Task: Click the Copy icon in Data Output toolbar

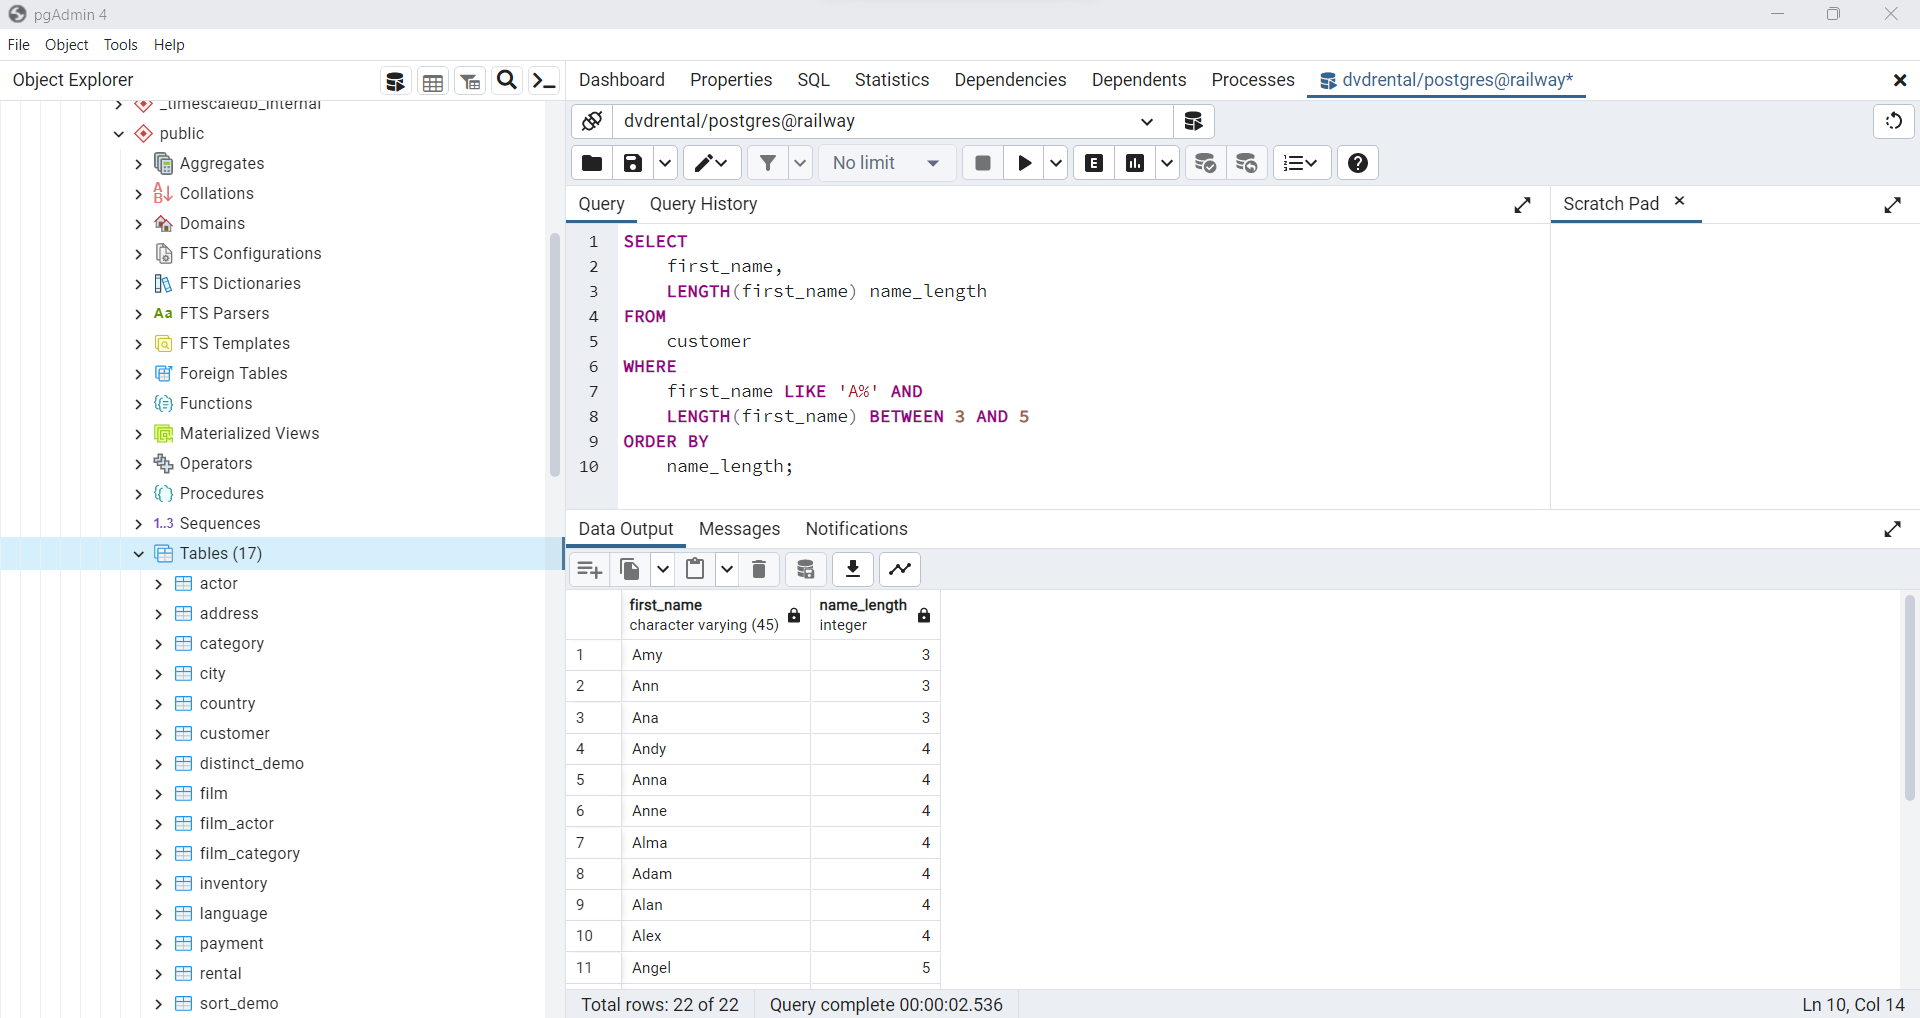Action: click(631, 569)
